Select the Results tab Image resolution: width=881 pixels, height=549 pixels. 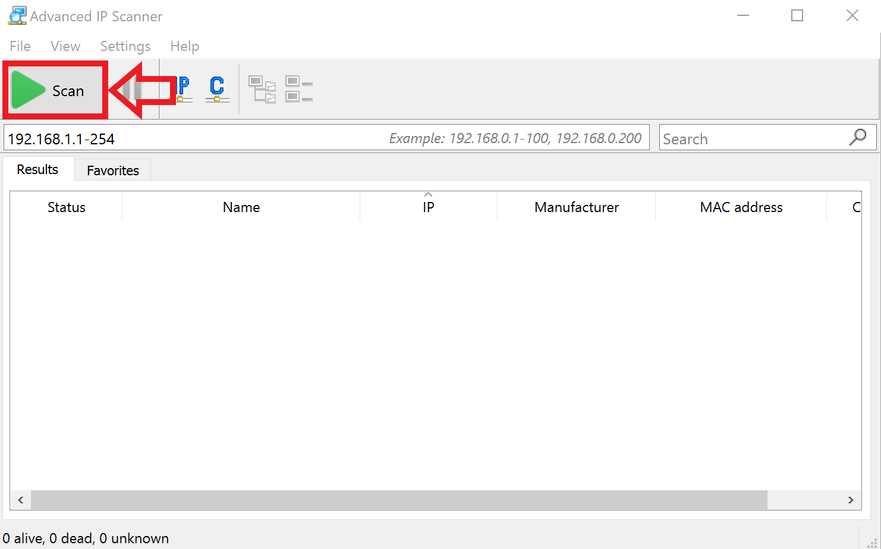38,169
